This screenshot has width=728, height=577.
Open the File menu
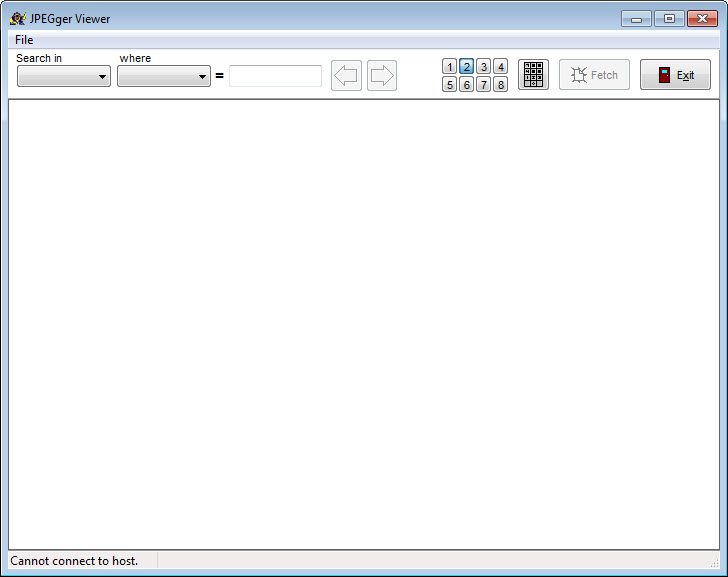pyautogui.click(x=24, y=40)
